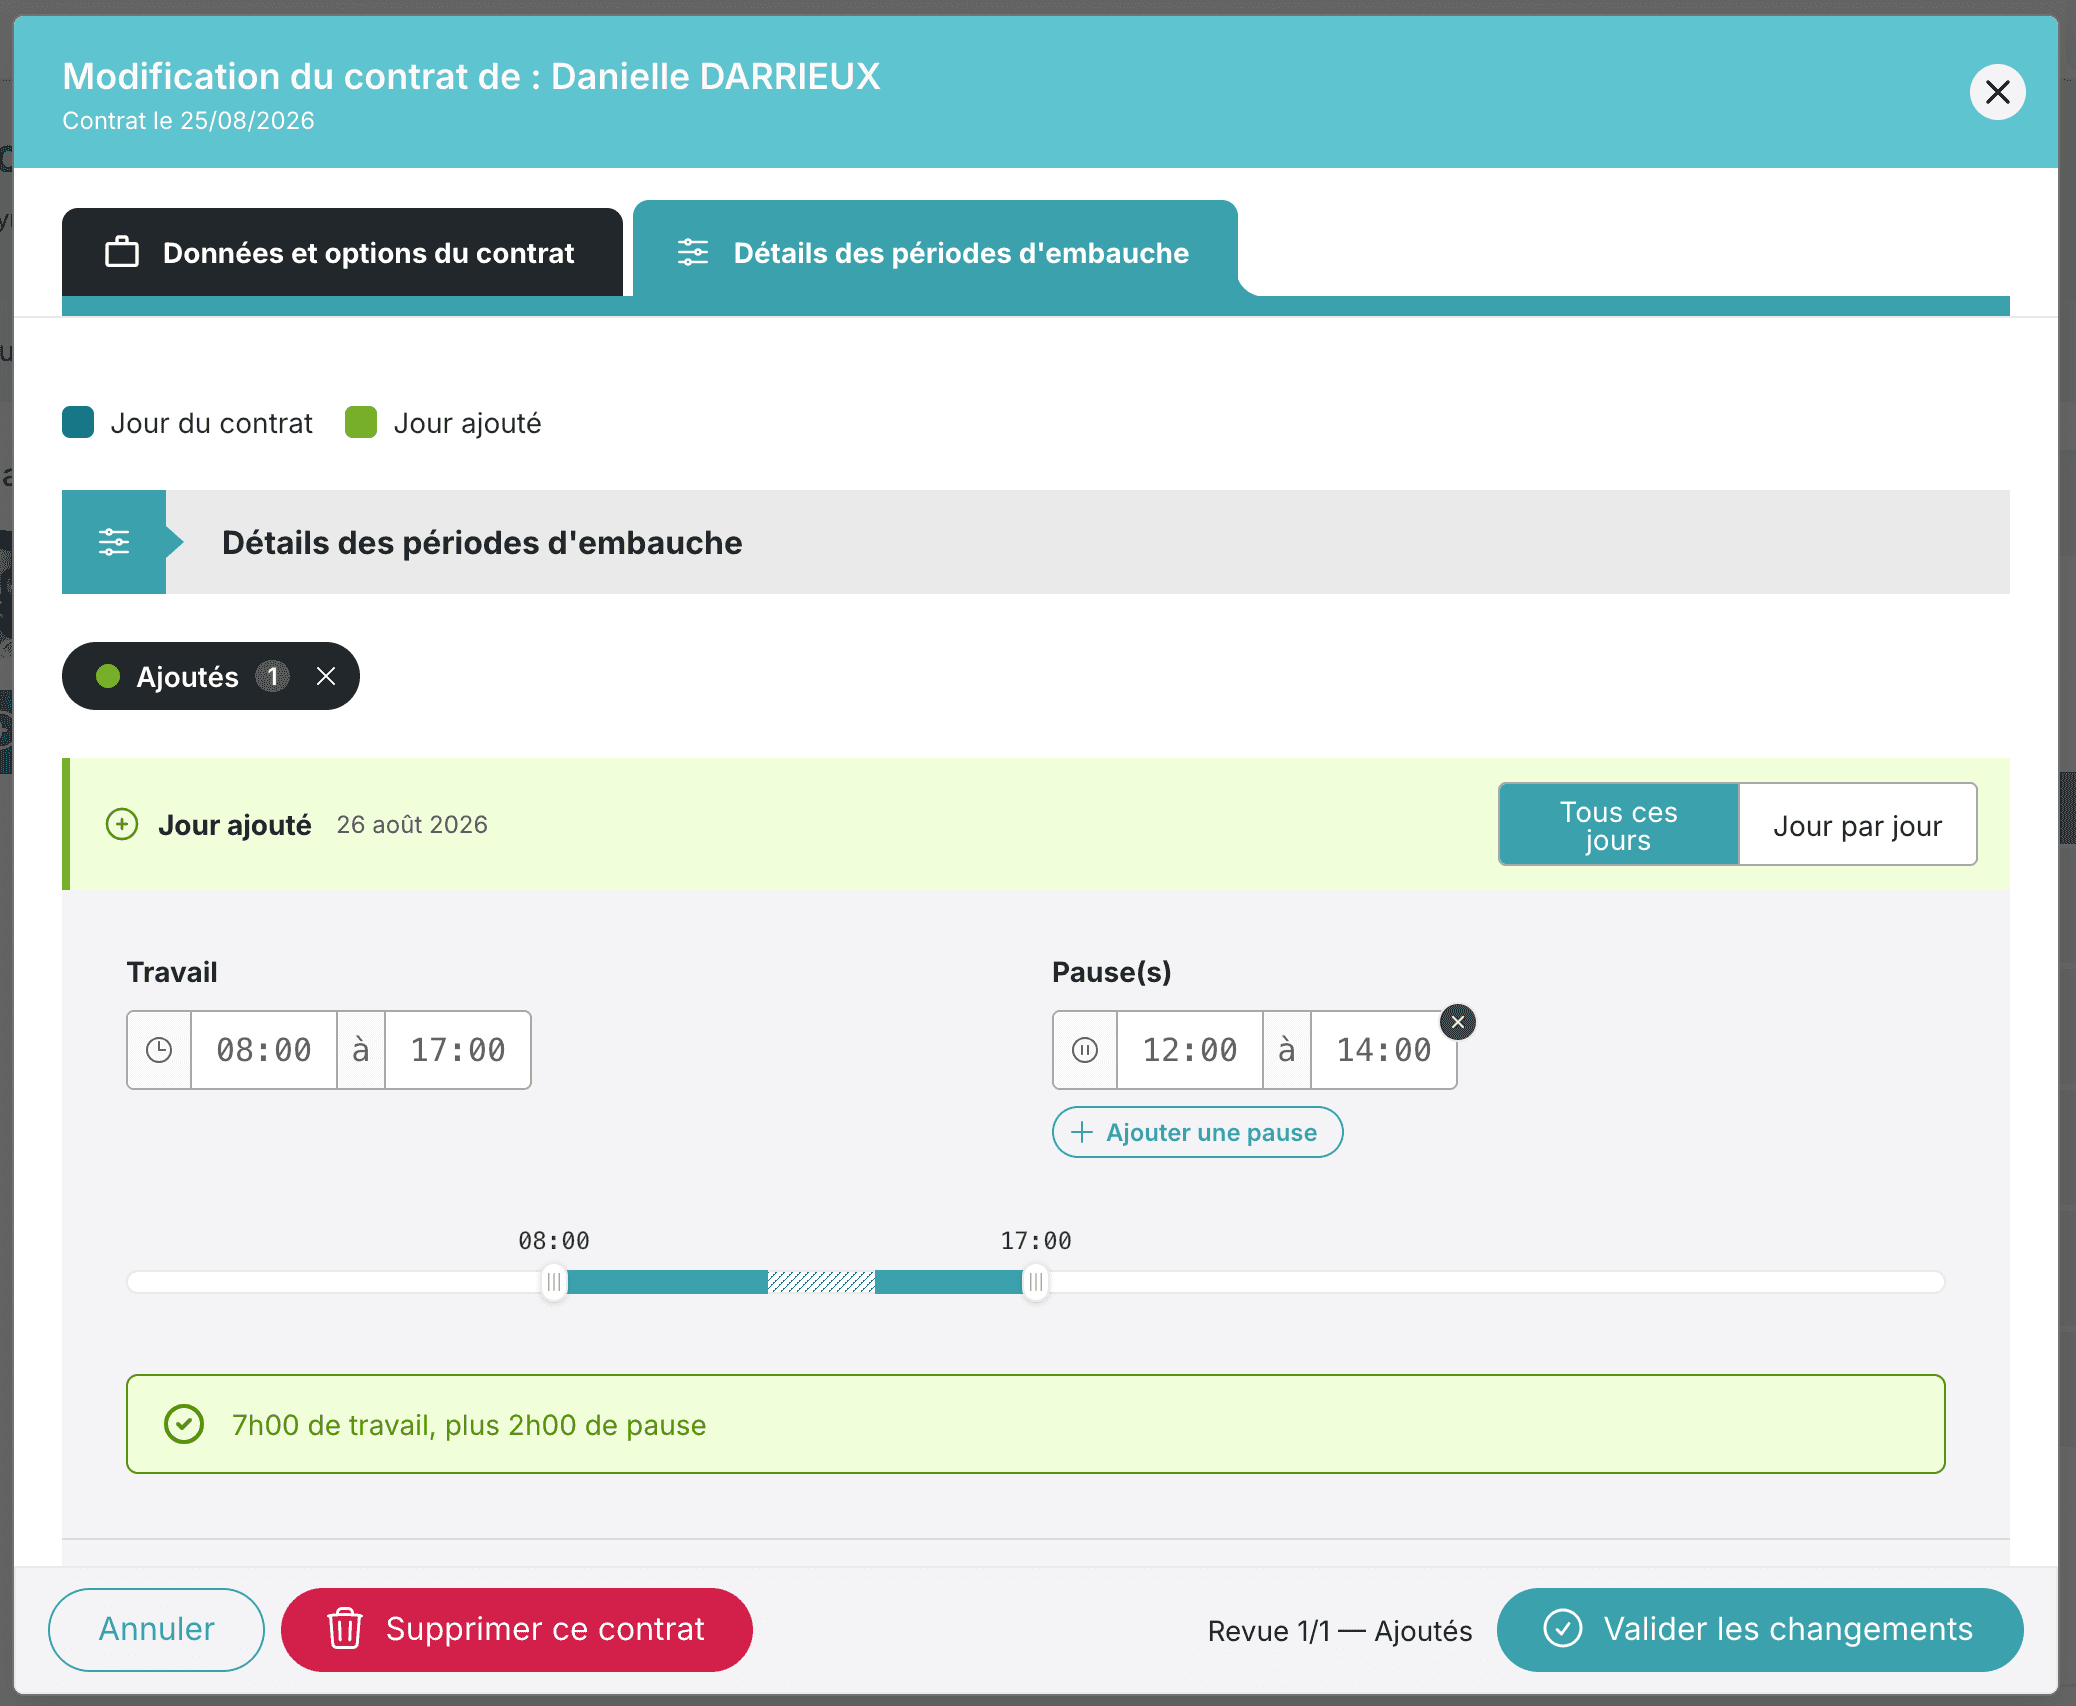Viewport: 2076px width, 1706px height.
Task: Remove the Ajoutés filter chip
Action: pyautogui.click(x=326, y=676)
